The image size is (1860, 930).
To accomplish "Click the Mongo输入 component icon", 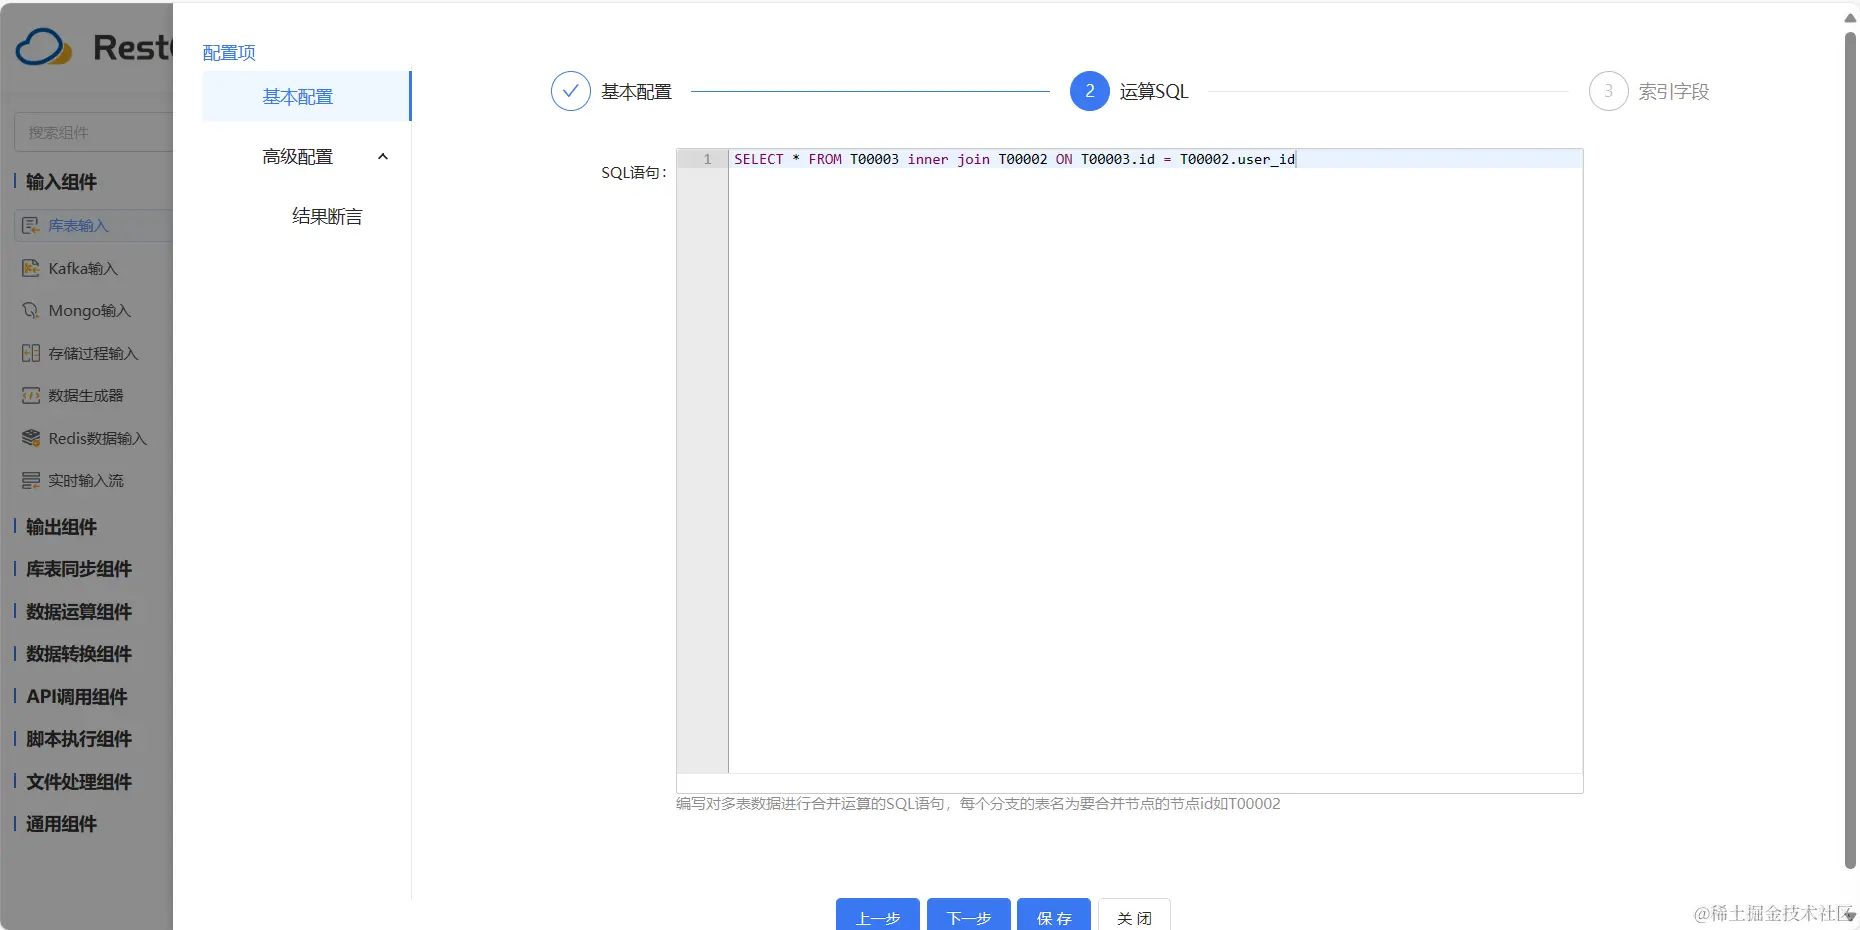I will (31, 311).
